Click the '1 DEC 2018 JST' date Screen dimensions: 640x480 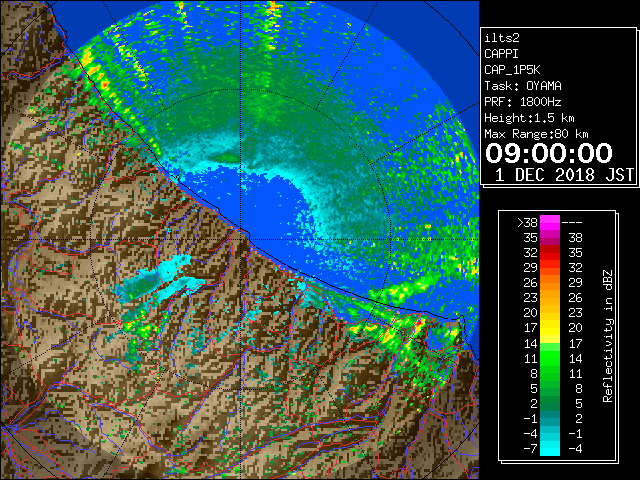[x=564, y=175]
